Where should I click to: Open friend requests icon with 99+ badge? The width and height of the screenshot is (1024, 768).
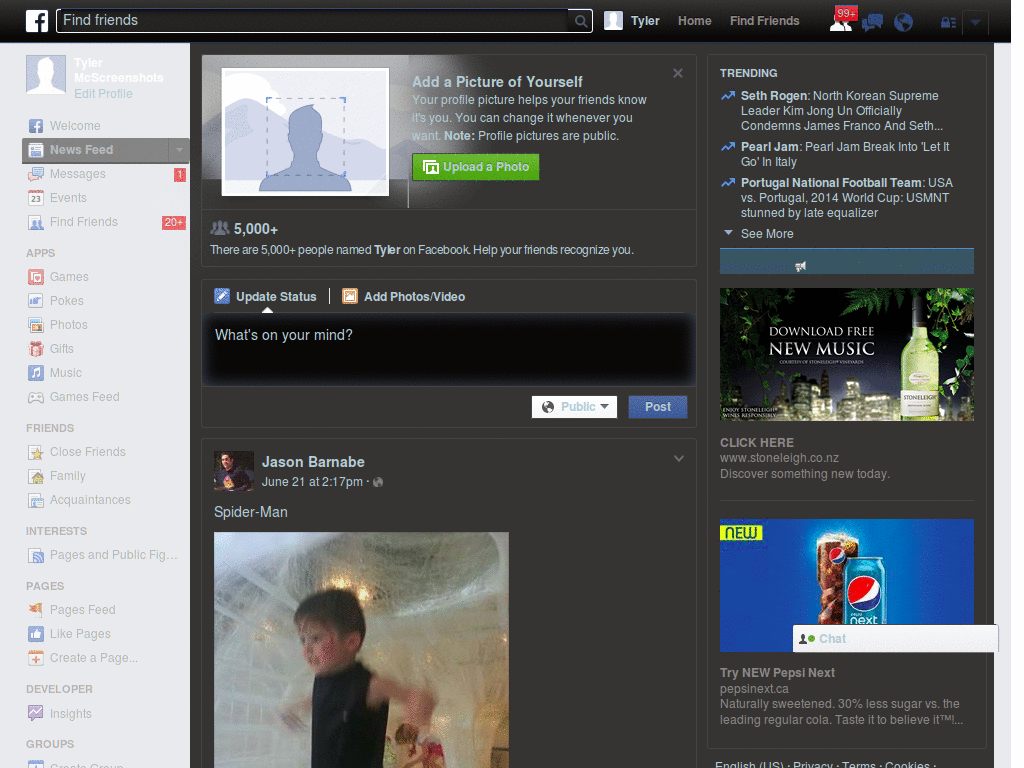click(x=841, y=22)
